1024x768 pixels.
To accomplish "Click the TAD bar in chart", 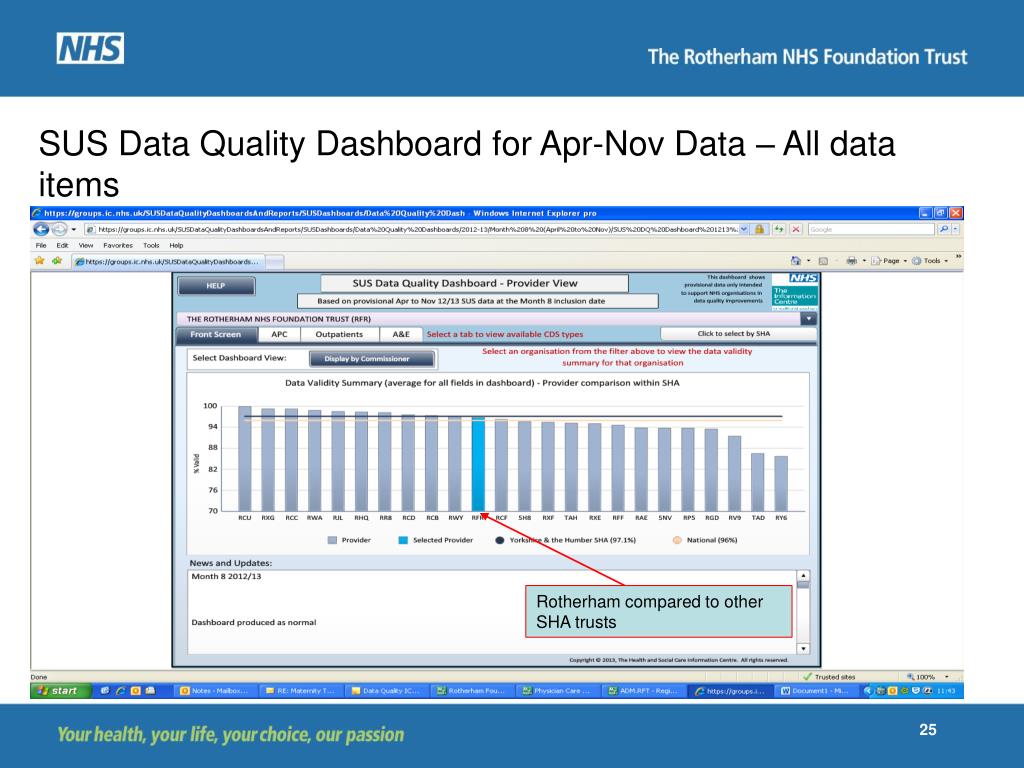I will (x=758, y=482).
